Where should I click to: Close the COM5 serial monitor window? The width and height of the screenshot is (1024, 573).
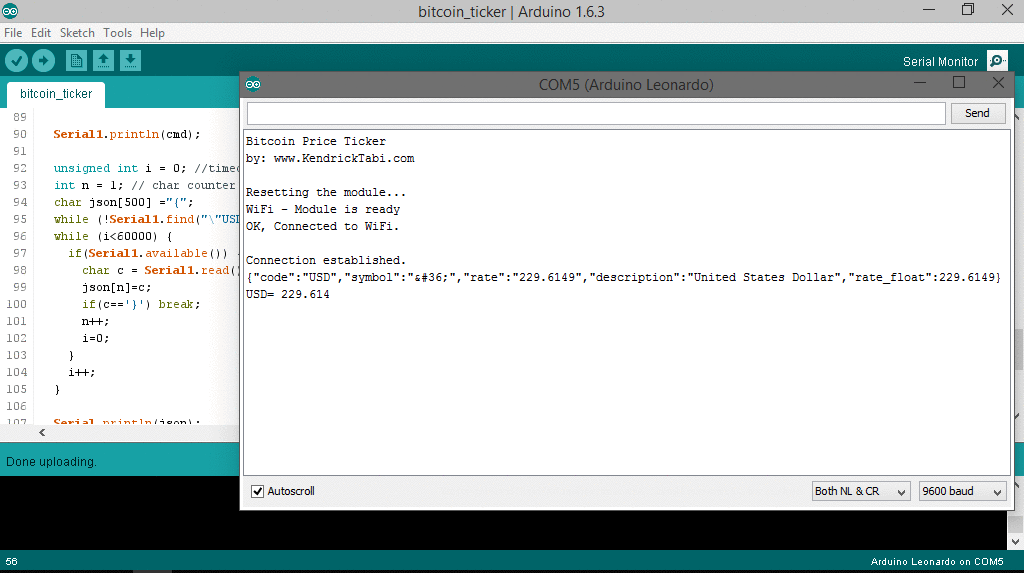tap(999, 82)
